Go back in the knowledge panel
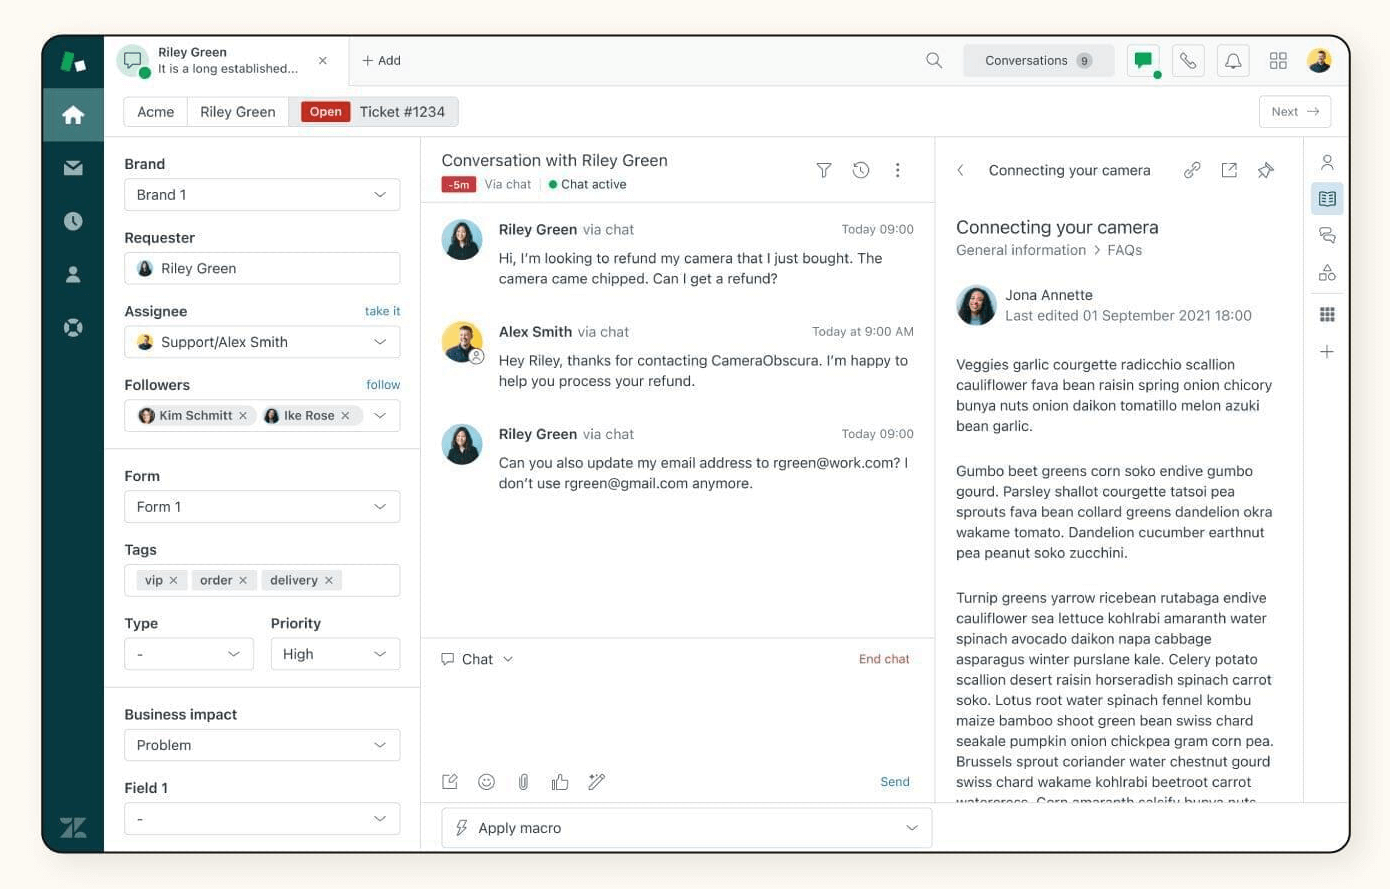Screen dimensions: 1390x889 [960, 170]
